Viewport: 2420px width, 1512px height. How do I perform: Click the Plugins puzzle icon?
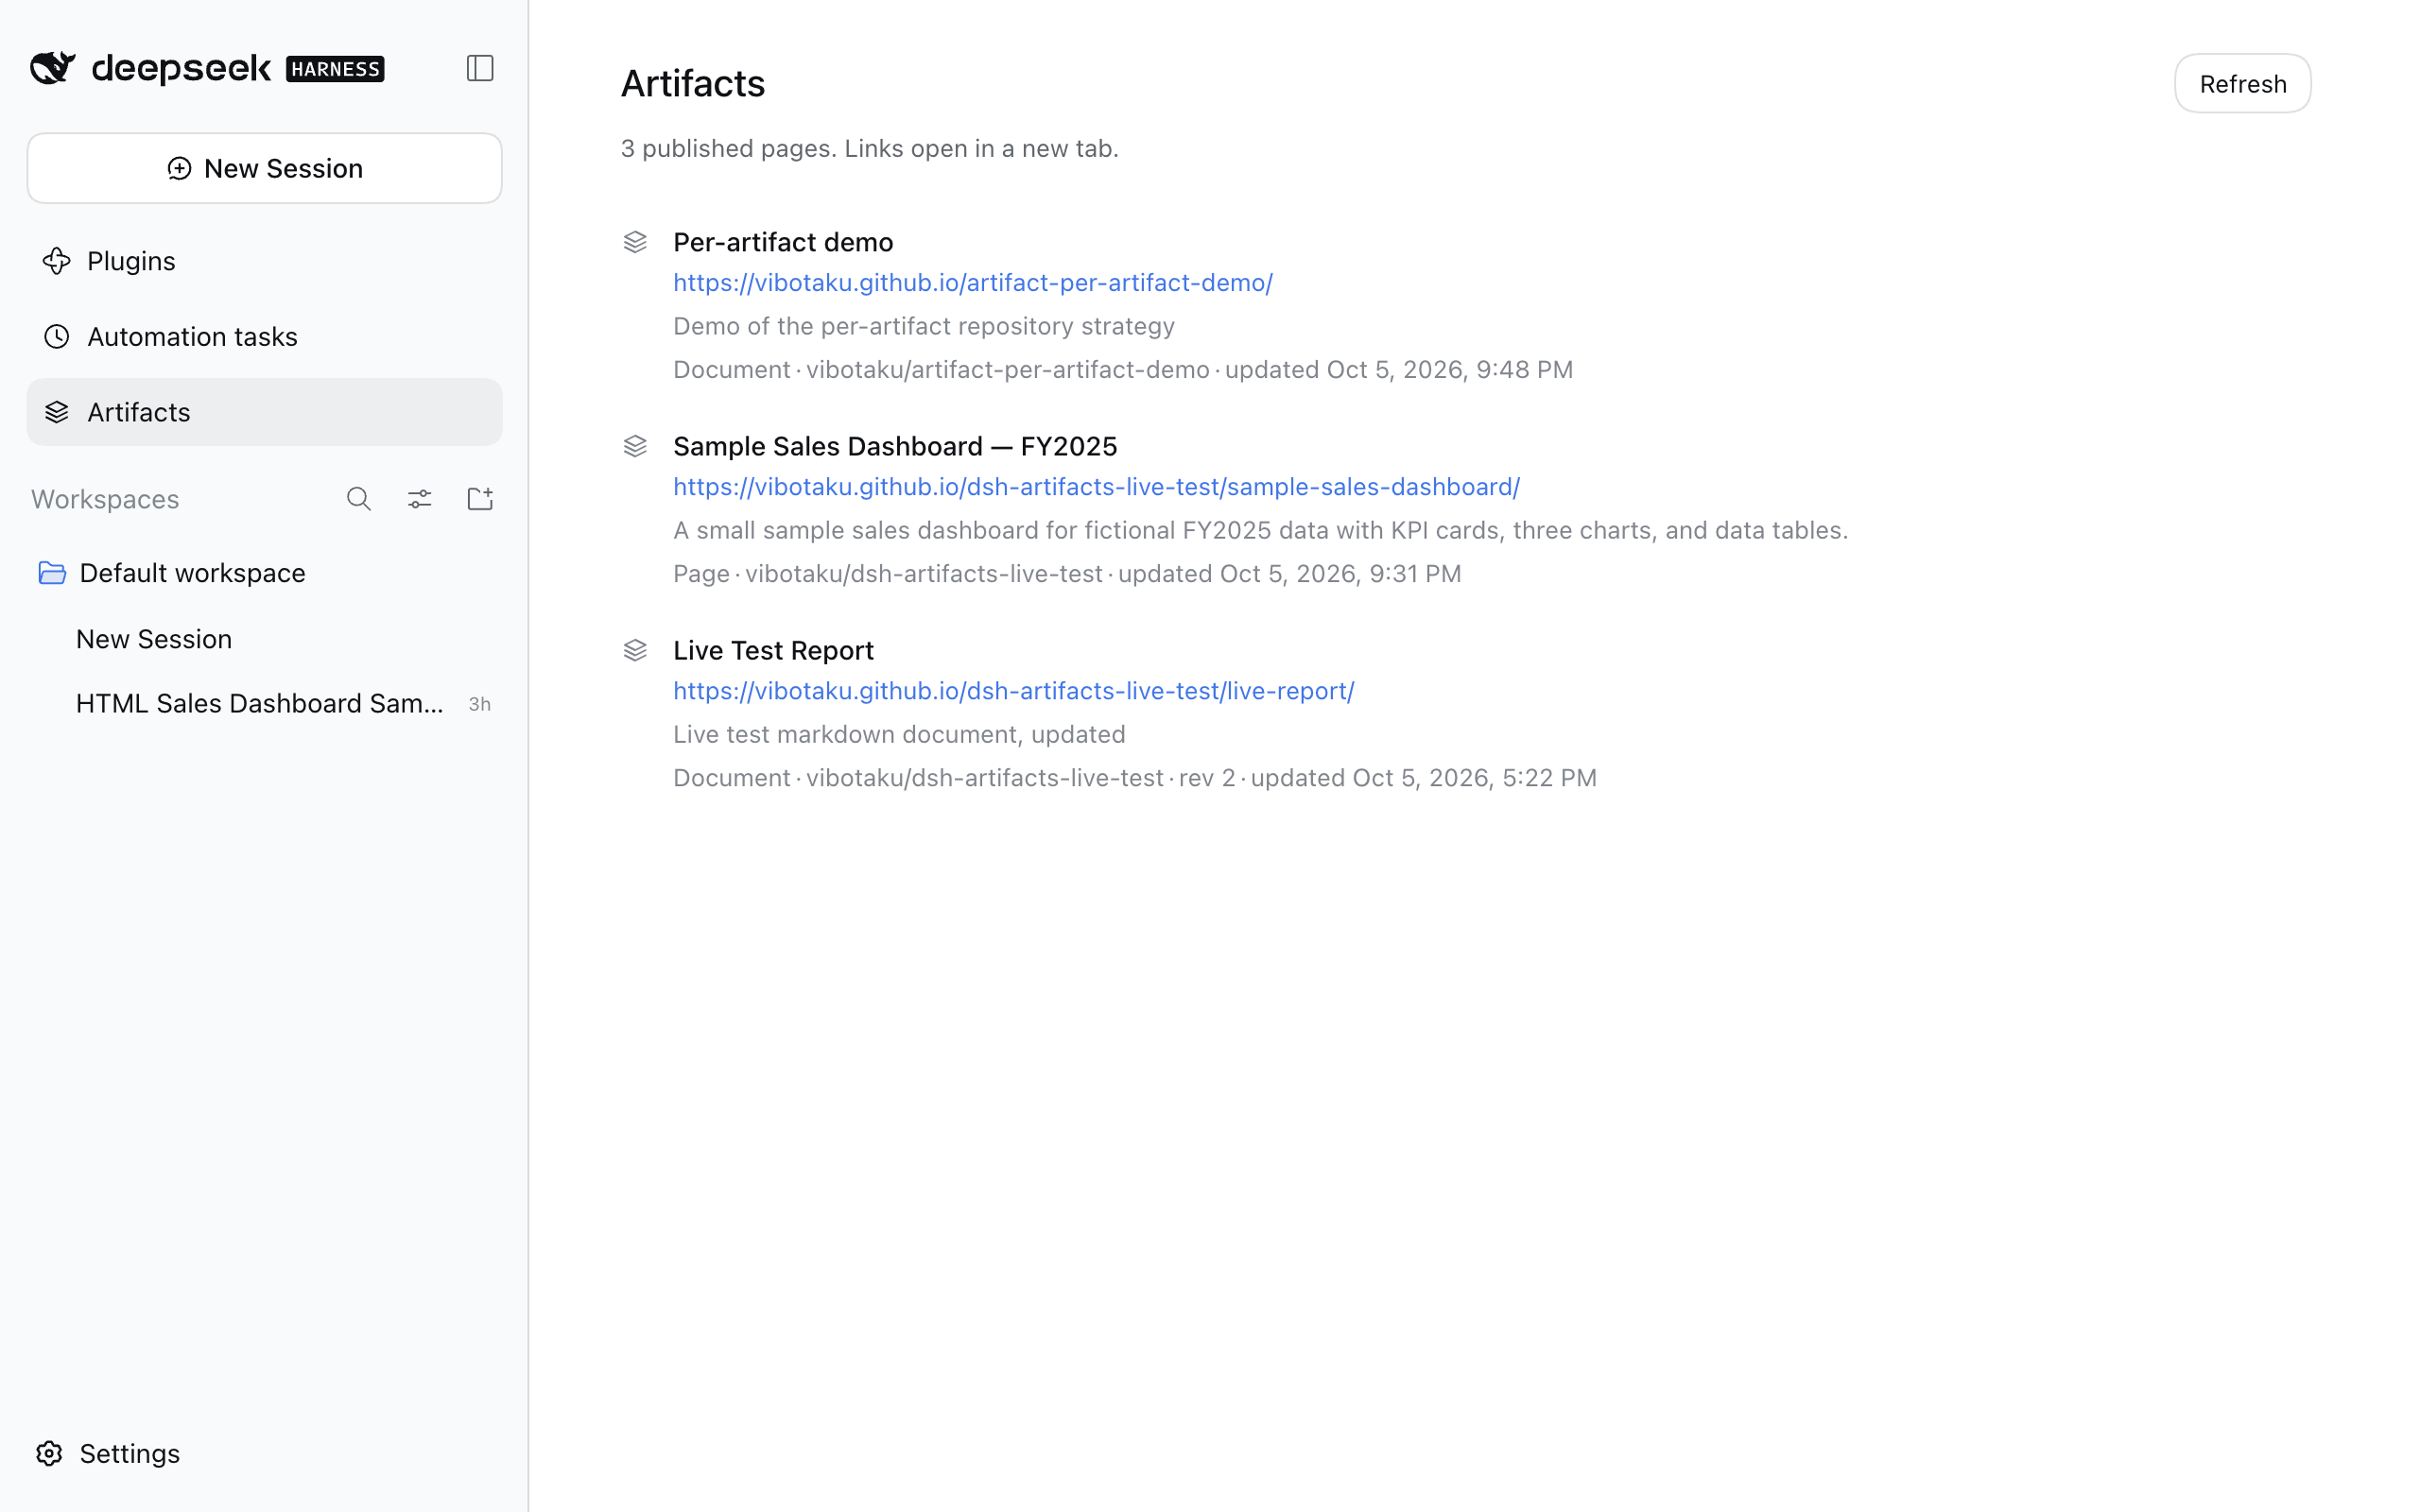(57, 261)
